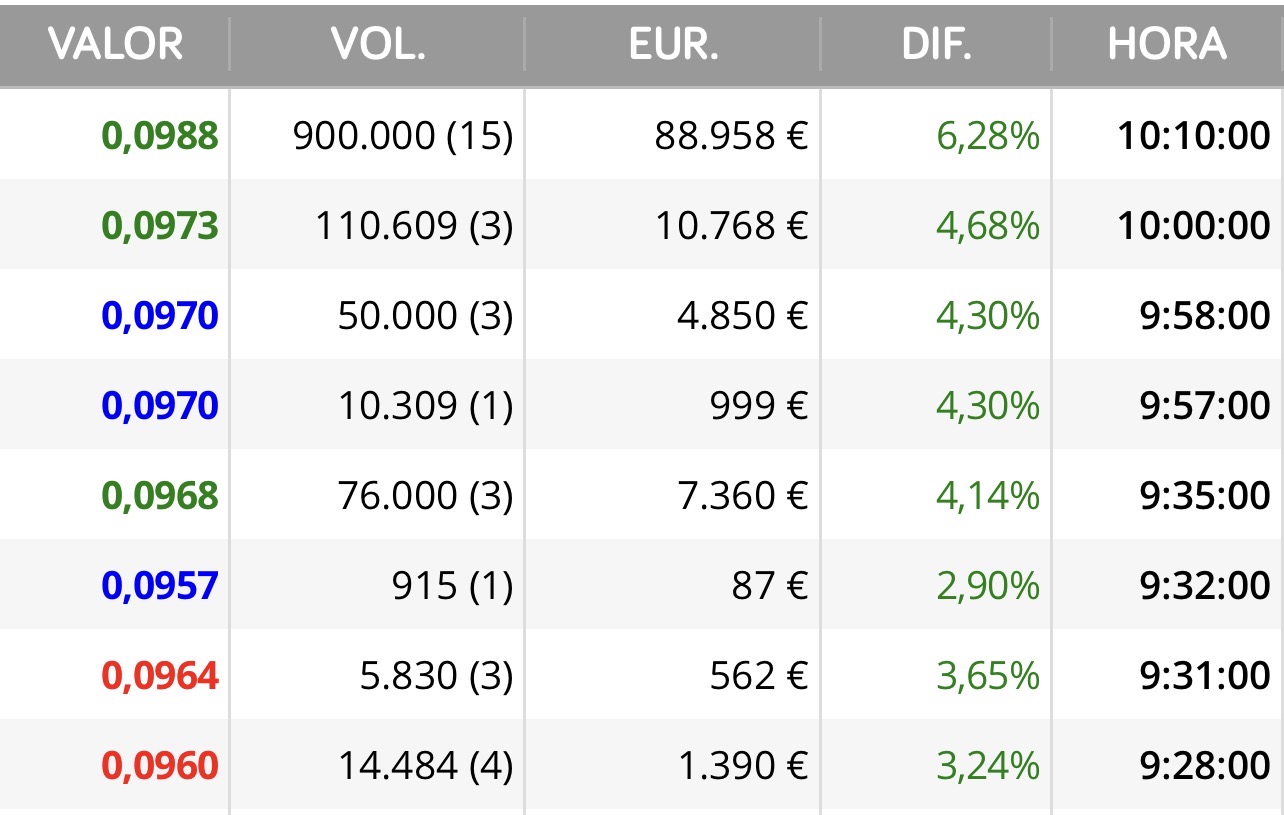Select the green 0,0988 price value
Viewport: 1284px width, 815px height.
click(160, 136)
